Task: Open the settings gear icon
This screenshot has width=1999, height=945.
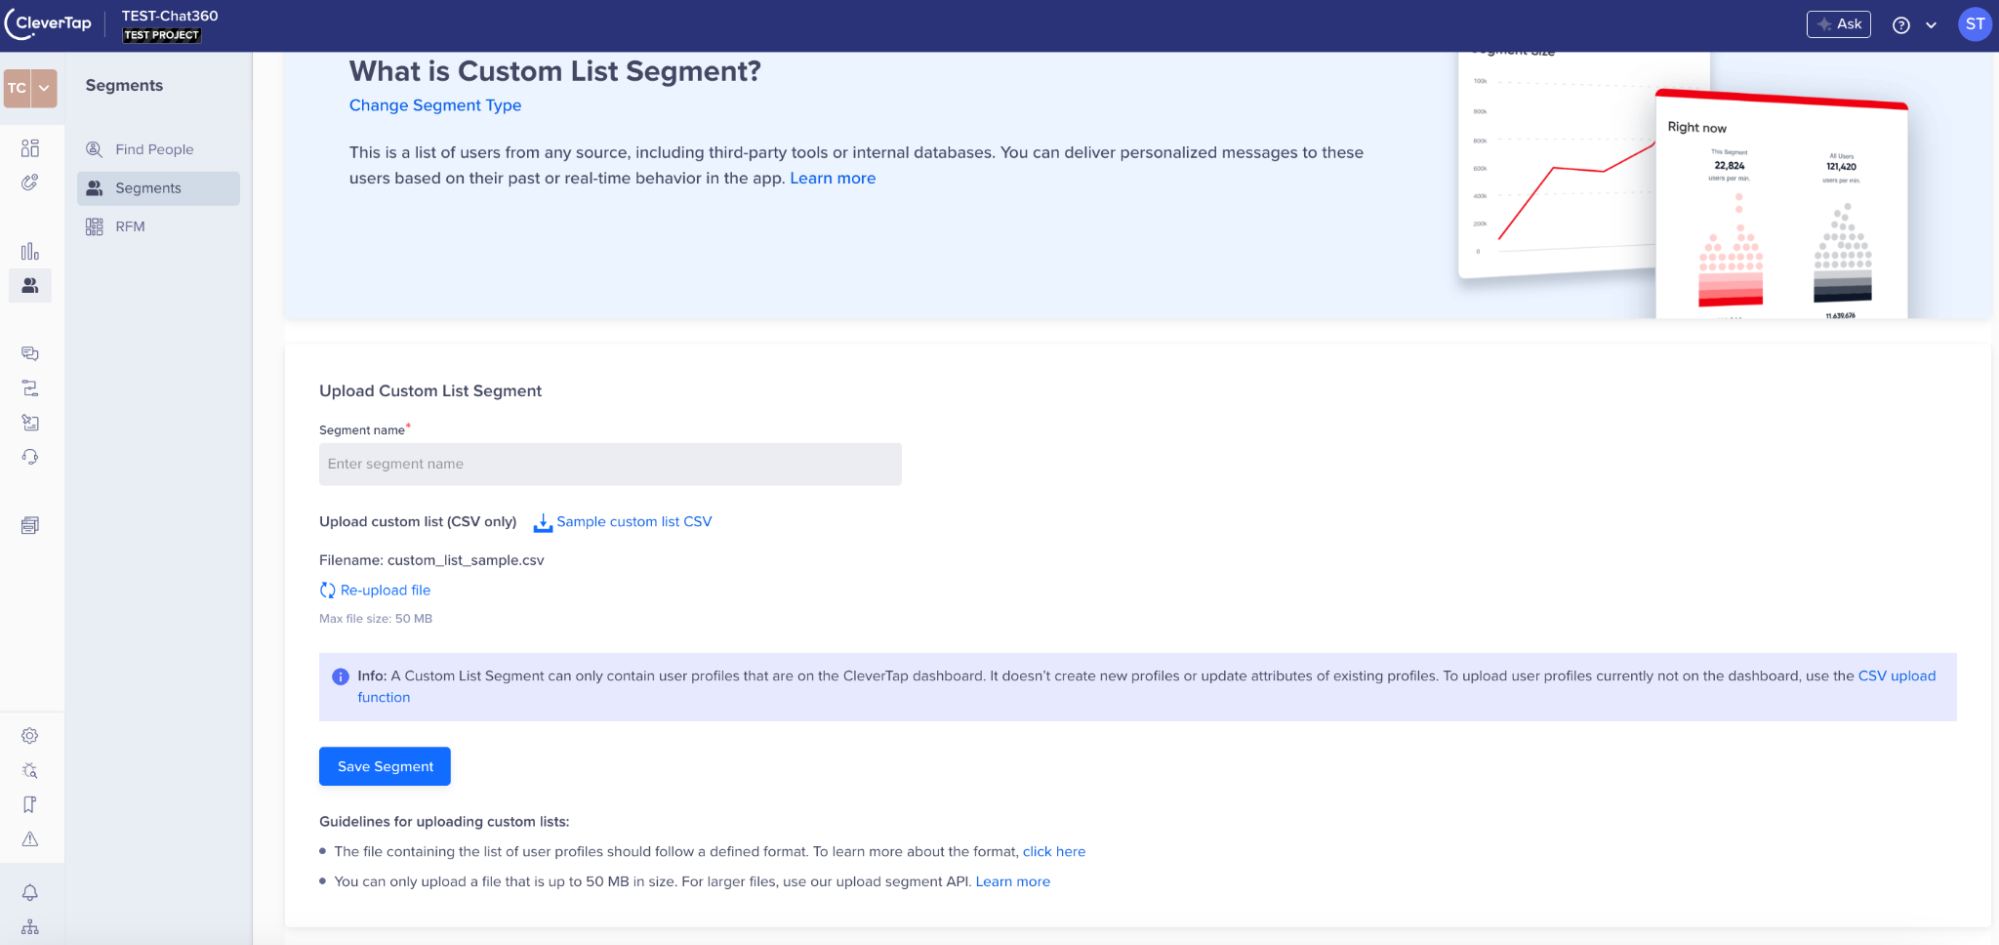Action: (30, 736)
